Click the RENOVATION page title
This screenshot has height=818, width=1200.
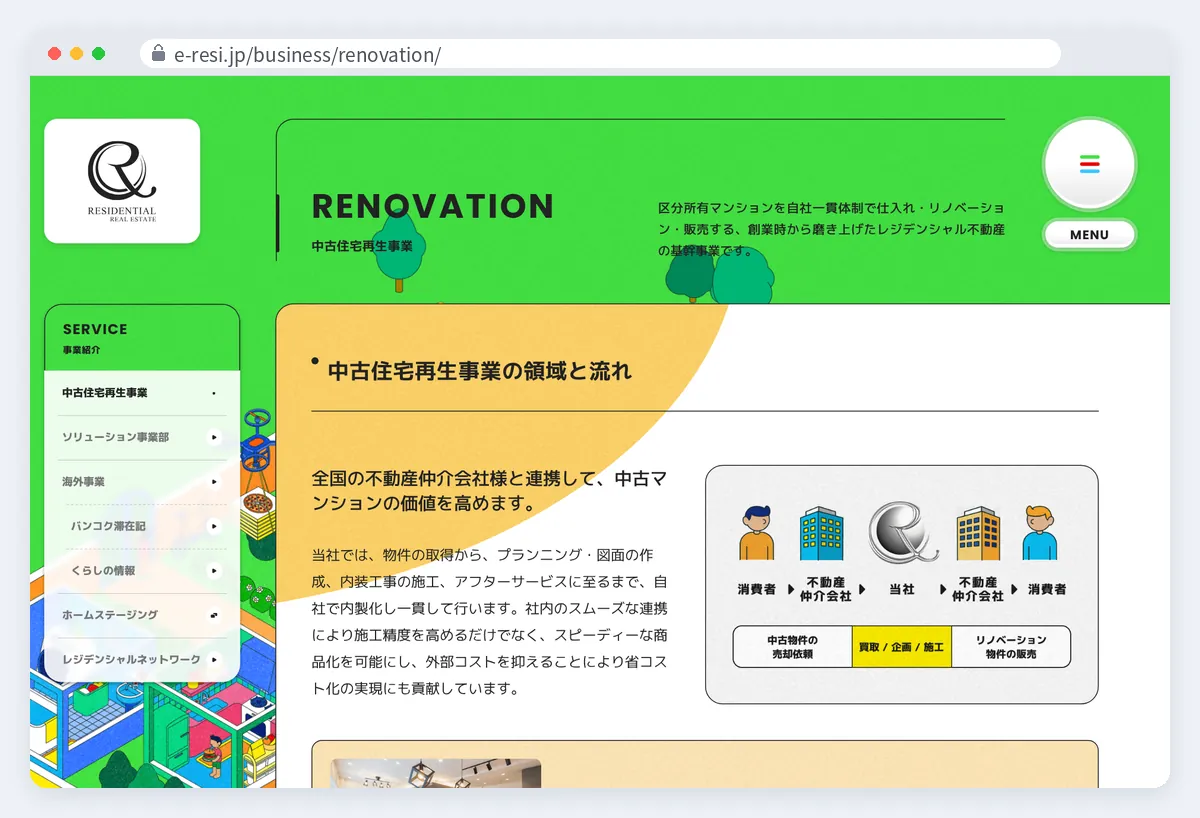coord(433,206)
